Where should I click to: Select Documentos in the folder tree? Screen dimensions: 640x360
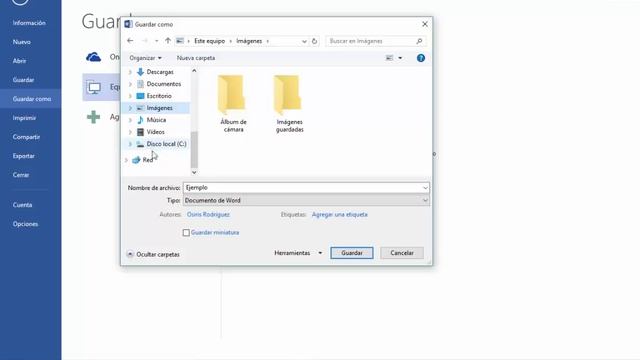tap(164, 84)
